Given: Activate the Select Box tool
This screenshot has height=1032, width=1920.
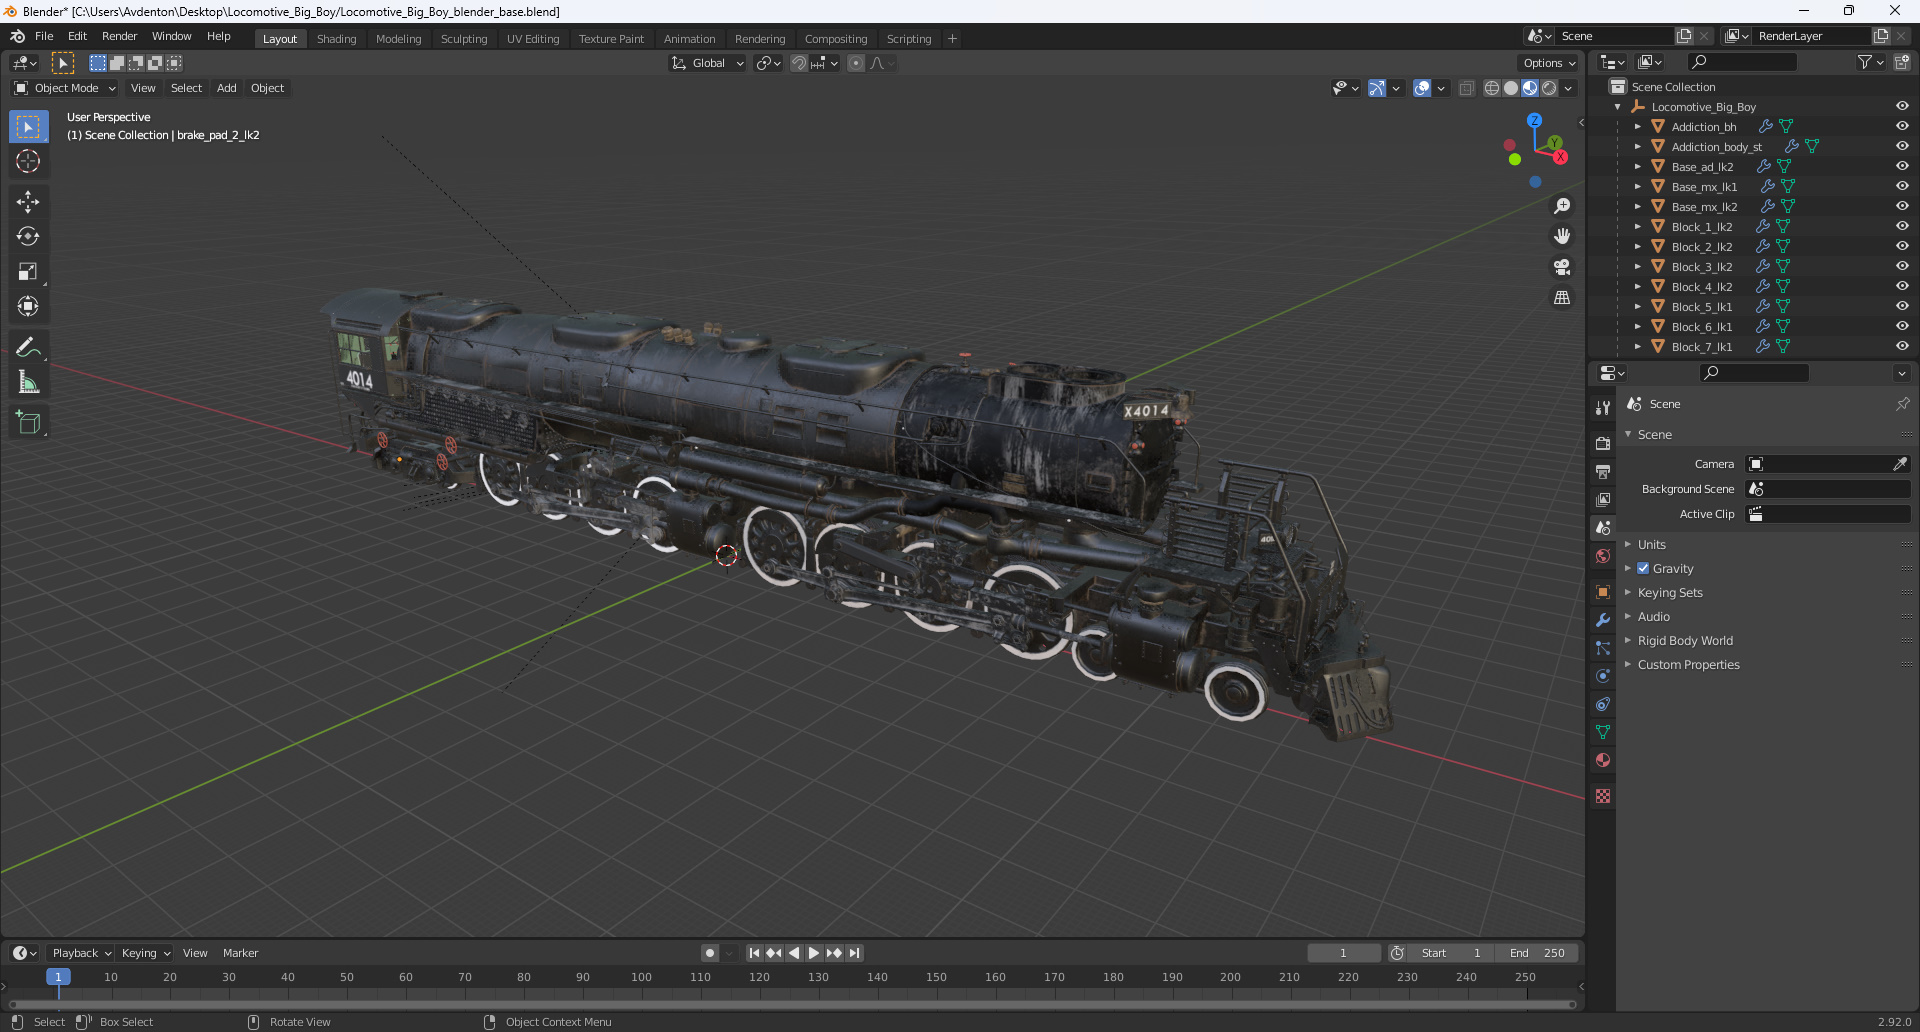Looking at the screenshot, I should pos(28,126).
